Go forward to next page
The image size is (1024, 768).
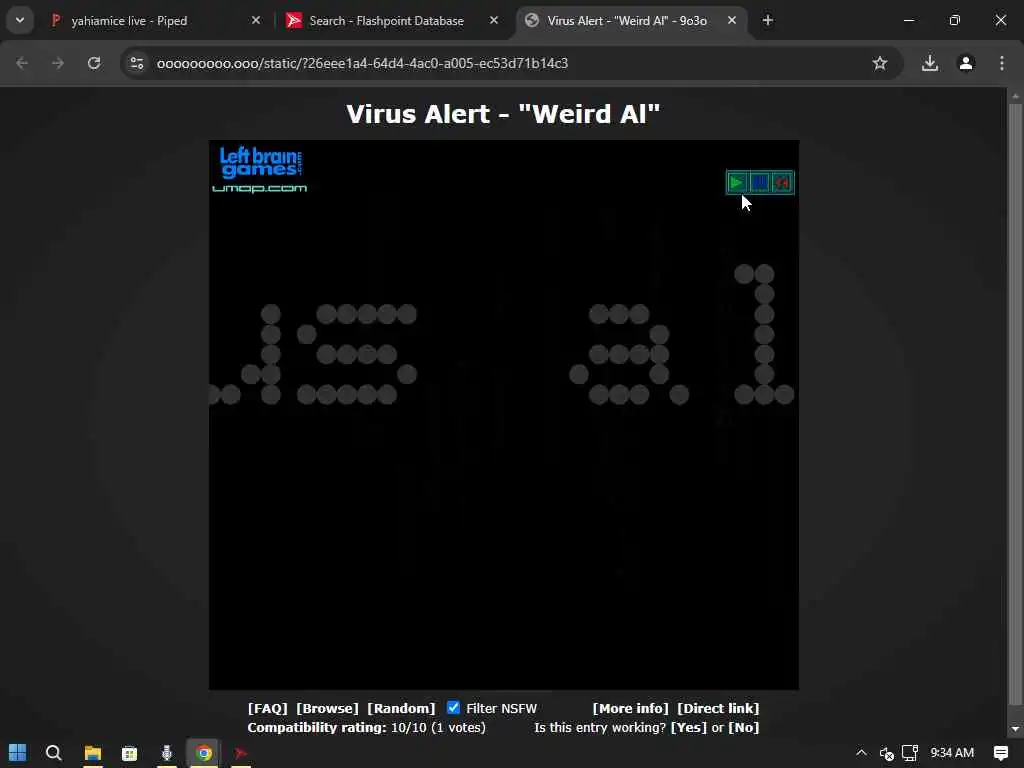(x=57, y=63)
